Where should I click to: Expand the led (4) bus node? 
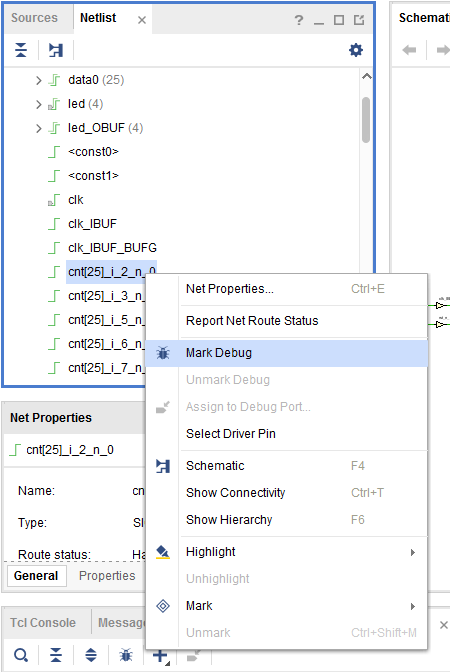tap(39, 104)
